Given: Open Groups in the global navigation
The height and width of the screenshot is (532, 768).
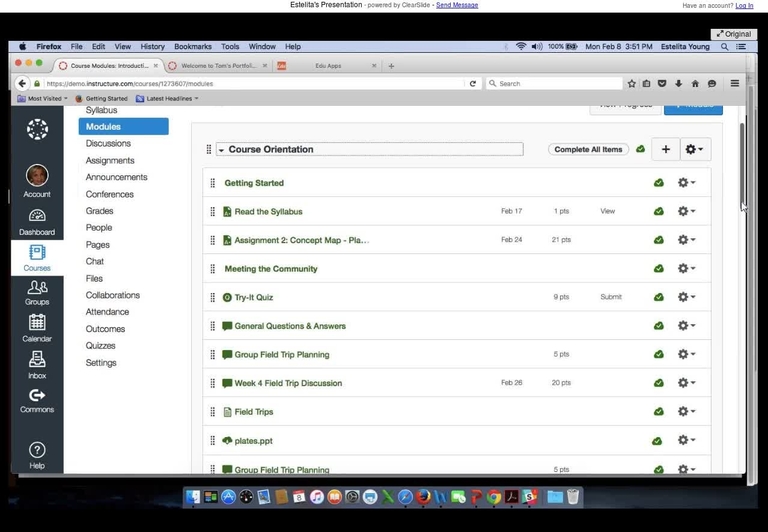Looking at the screenshot, I should click(37, 293).
